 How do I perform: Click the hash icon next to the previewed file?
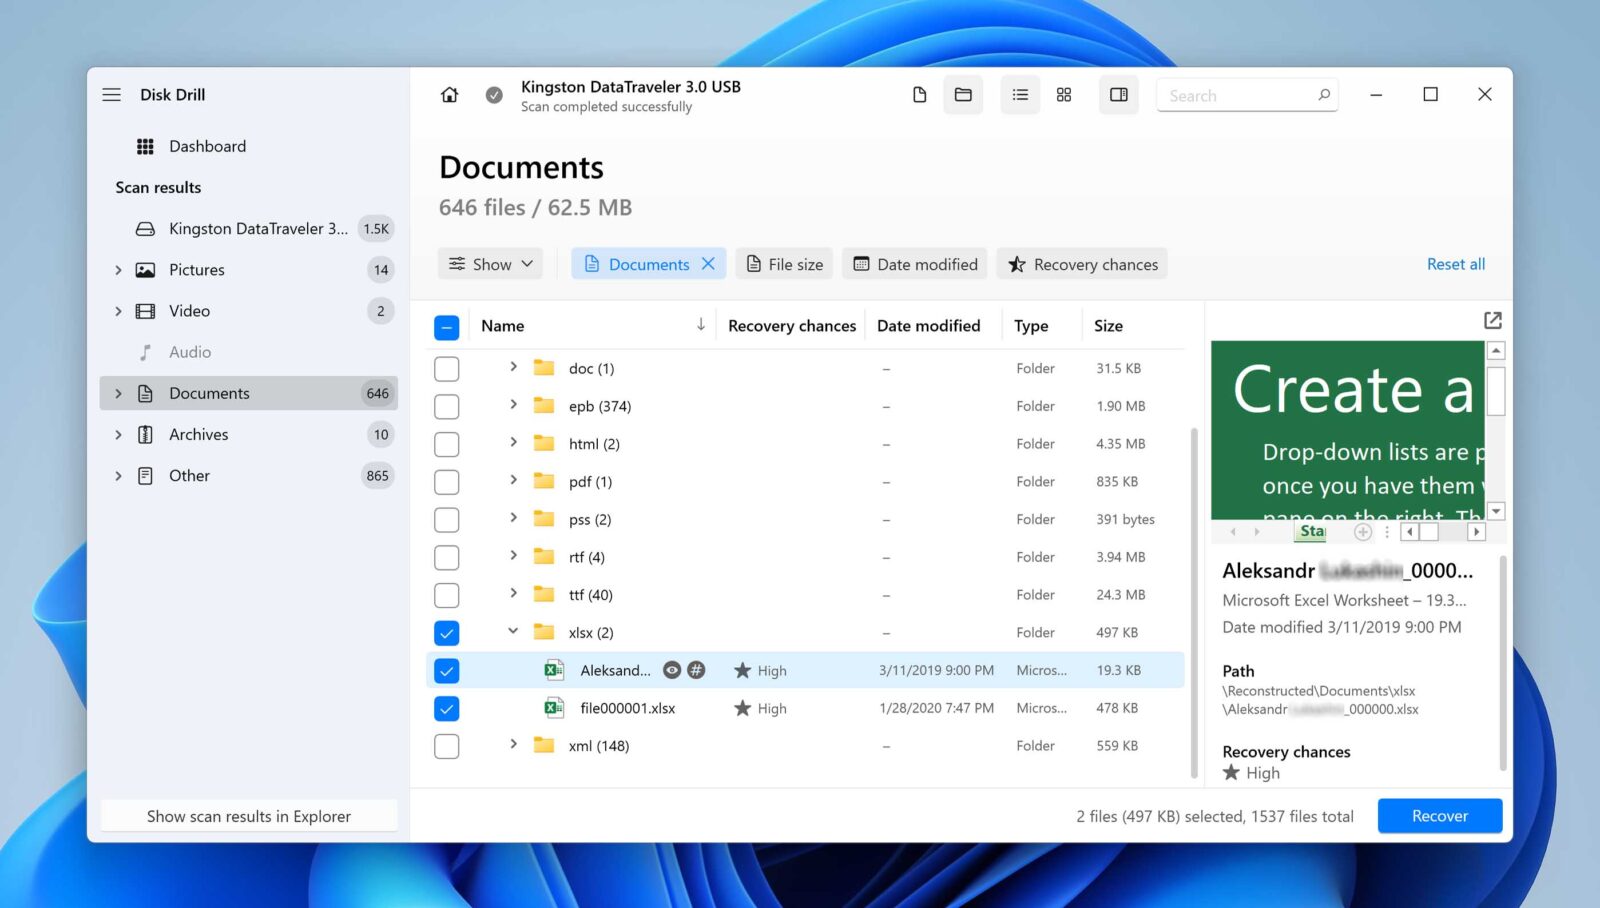(x=696, y=670)
